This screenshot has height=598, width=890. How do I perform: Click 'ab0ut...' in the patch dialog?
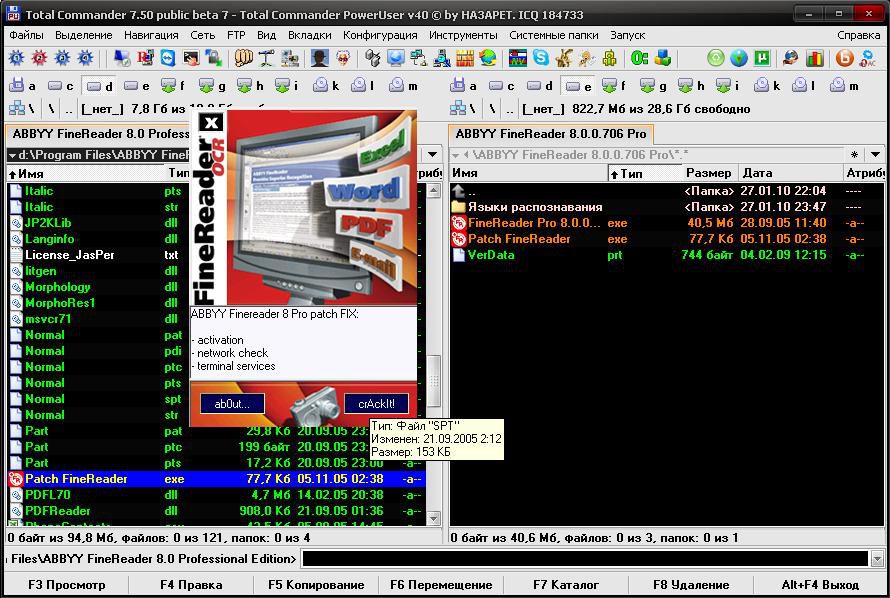(x=232, y=403)
